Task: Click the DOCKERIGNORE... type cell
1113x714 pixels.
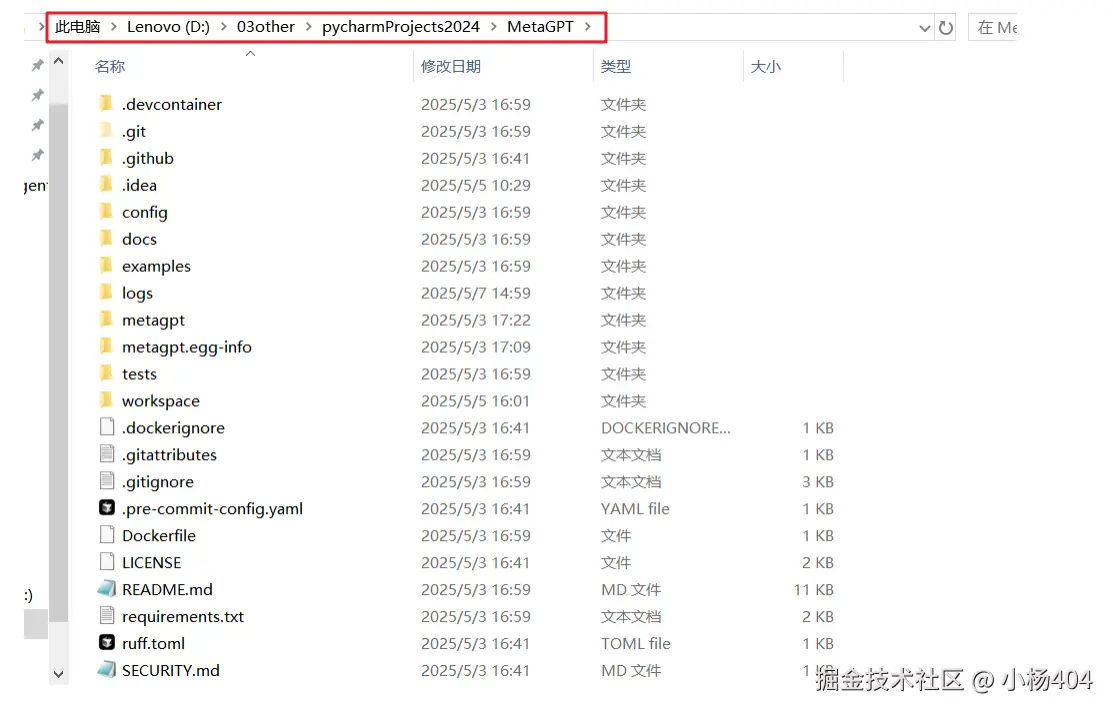Action: [665, 428]
